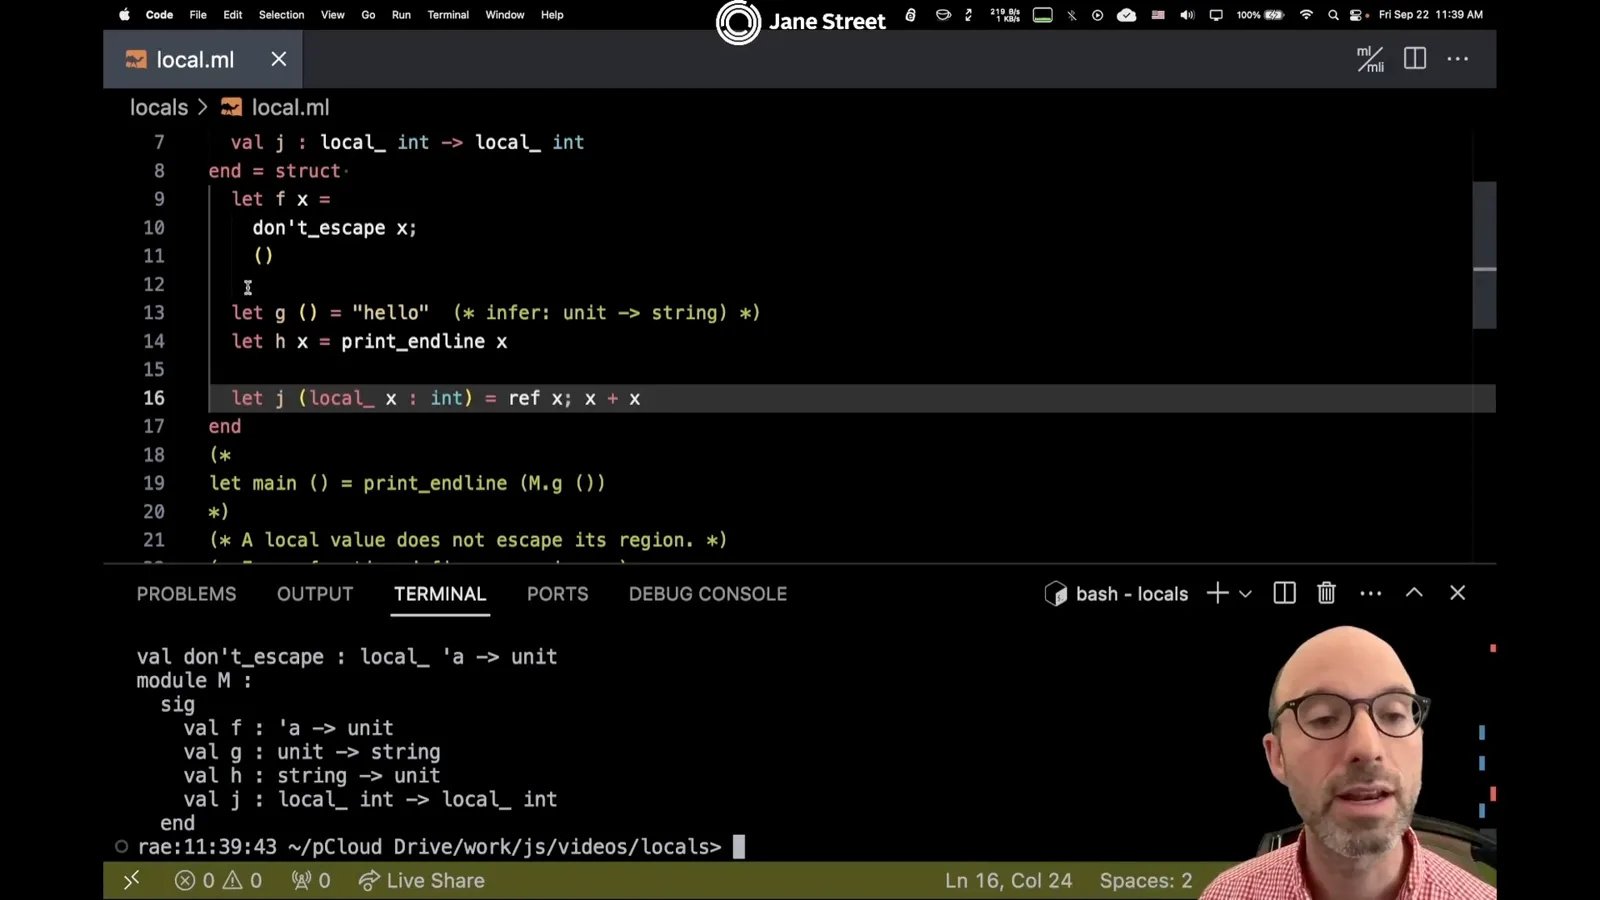Split the editor to the right
Image resolution: width=1600 pixels, height=900 pixels.
[x=1415, y=59]
